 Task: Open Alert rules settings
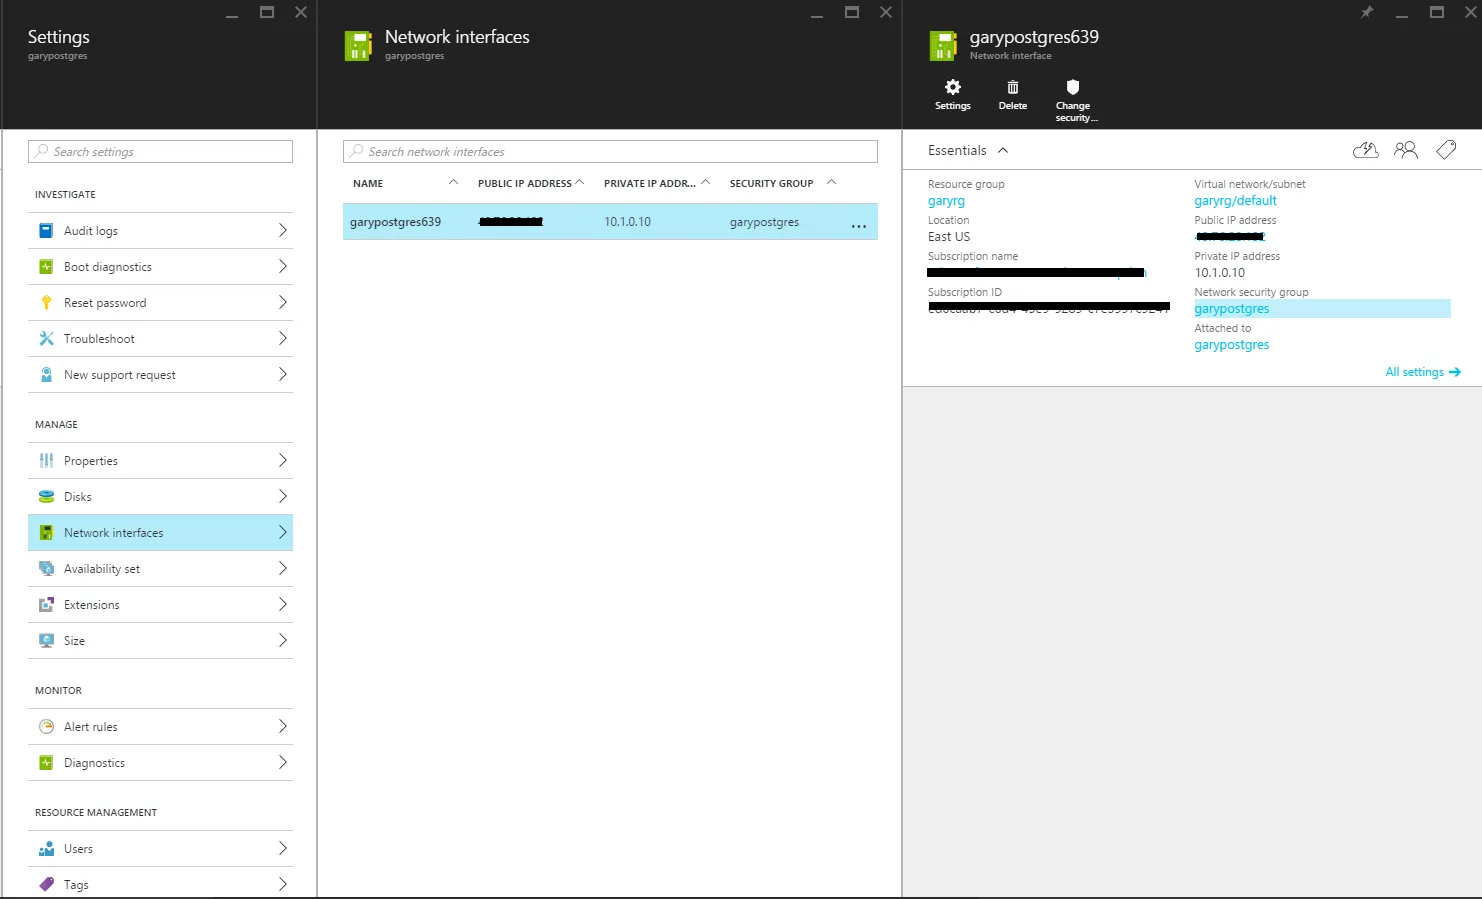click(x=160, y=727)
